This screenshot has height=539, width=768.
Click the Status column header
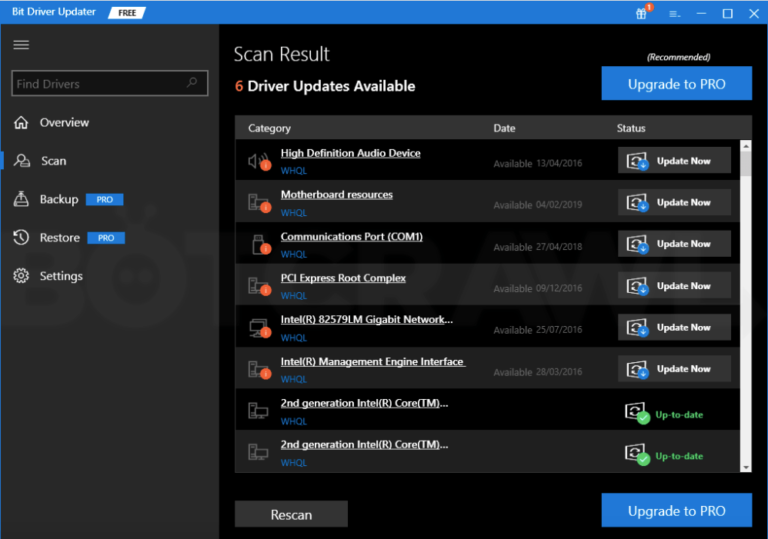click(631, 128)
